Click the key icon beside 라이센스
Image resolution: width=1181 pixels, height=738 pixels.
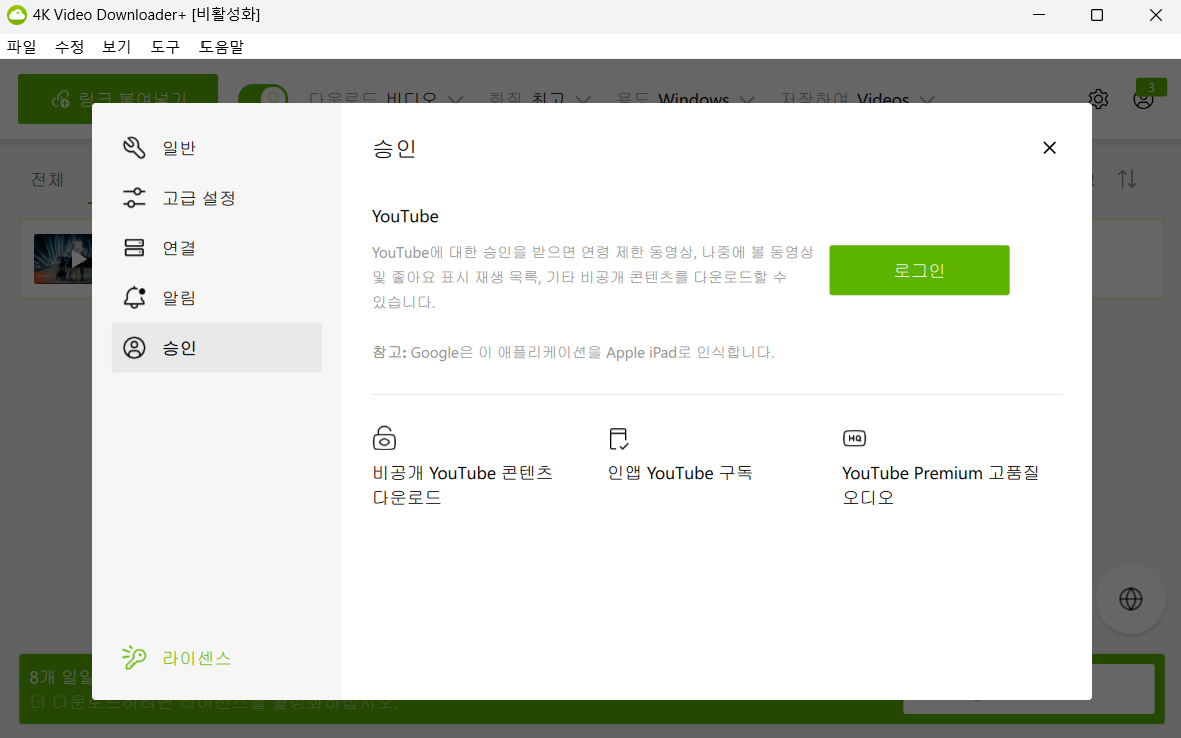[134, 657]
